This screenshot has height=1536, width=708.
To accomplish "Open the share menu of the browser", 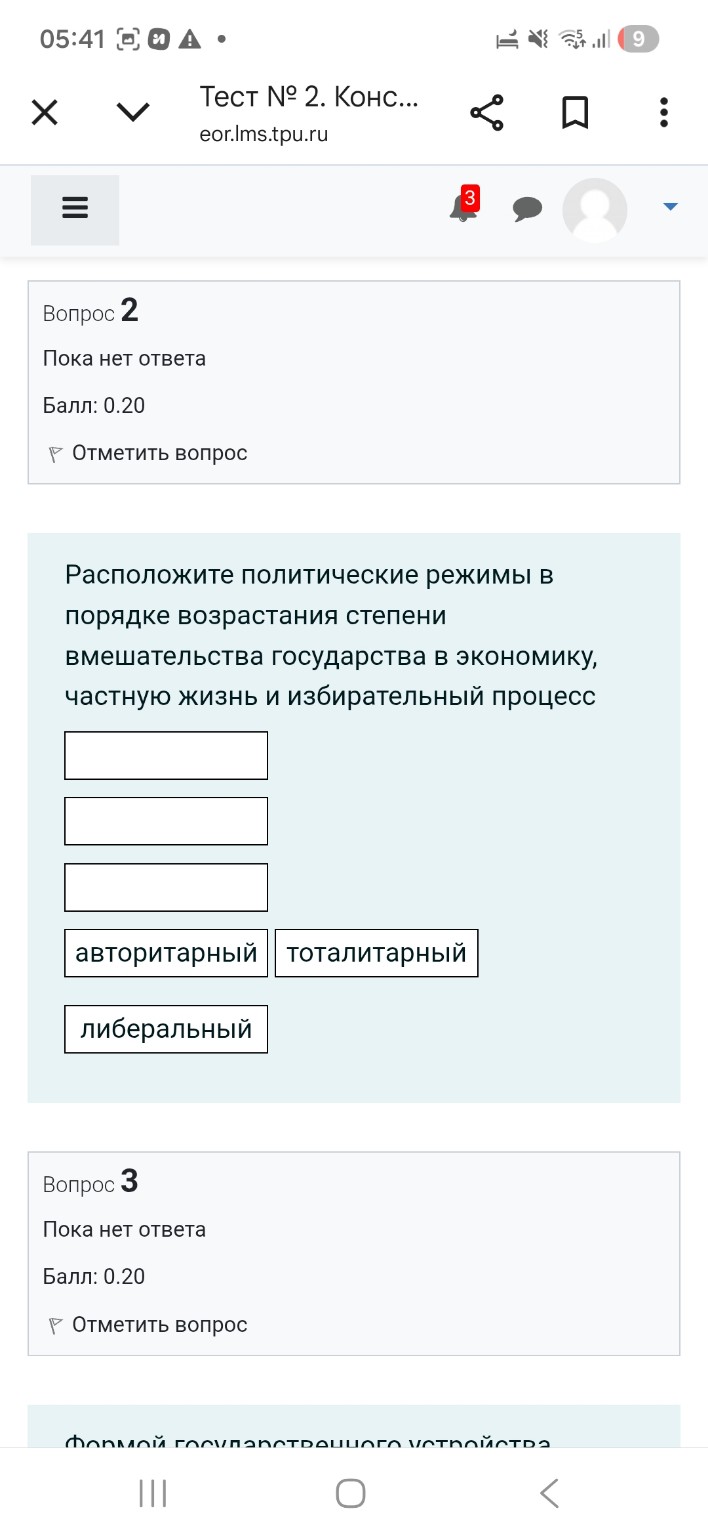I will [x=487, y=112].
